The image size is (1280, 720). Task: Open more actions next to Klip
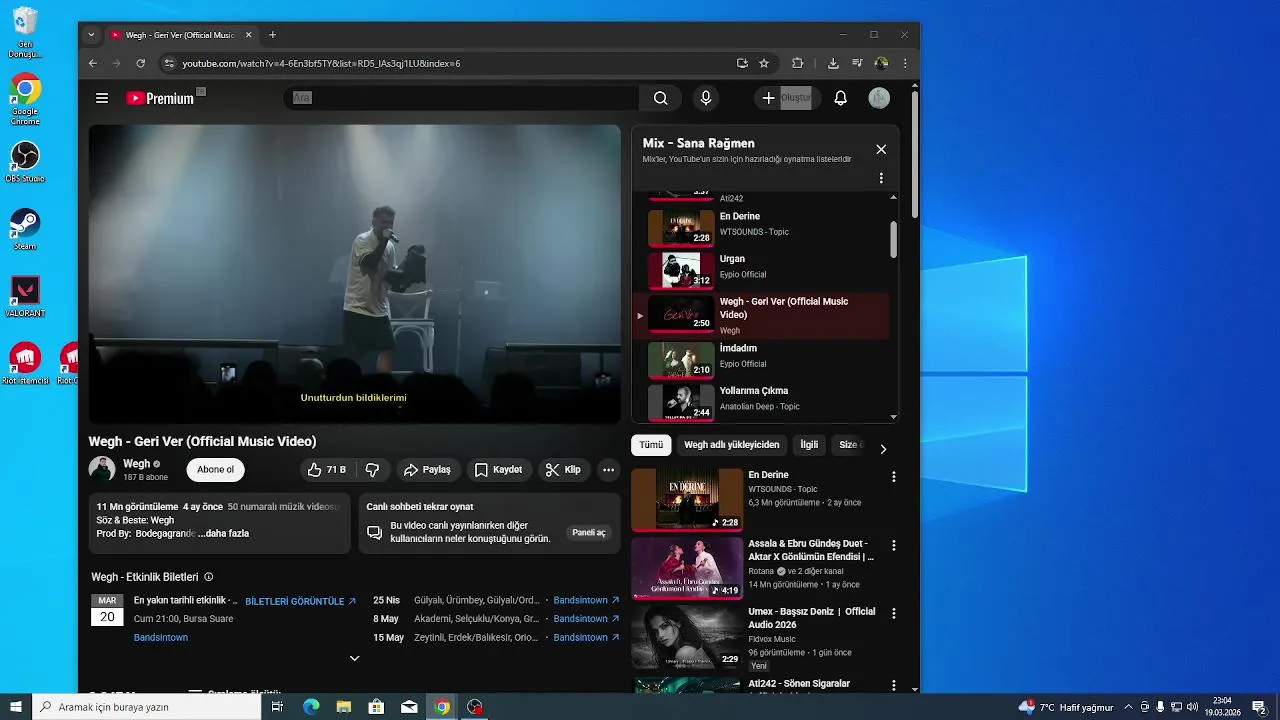608,470
